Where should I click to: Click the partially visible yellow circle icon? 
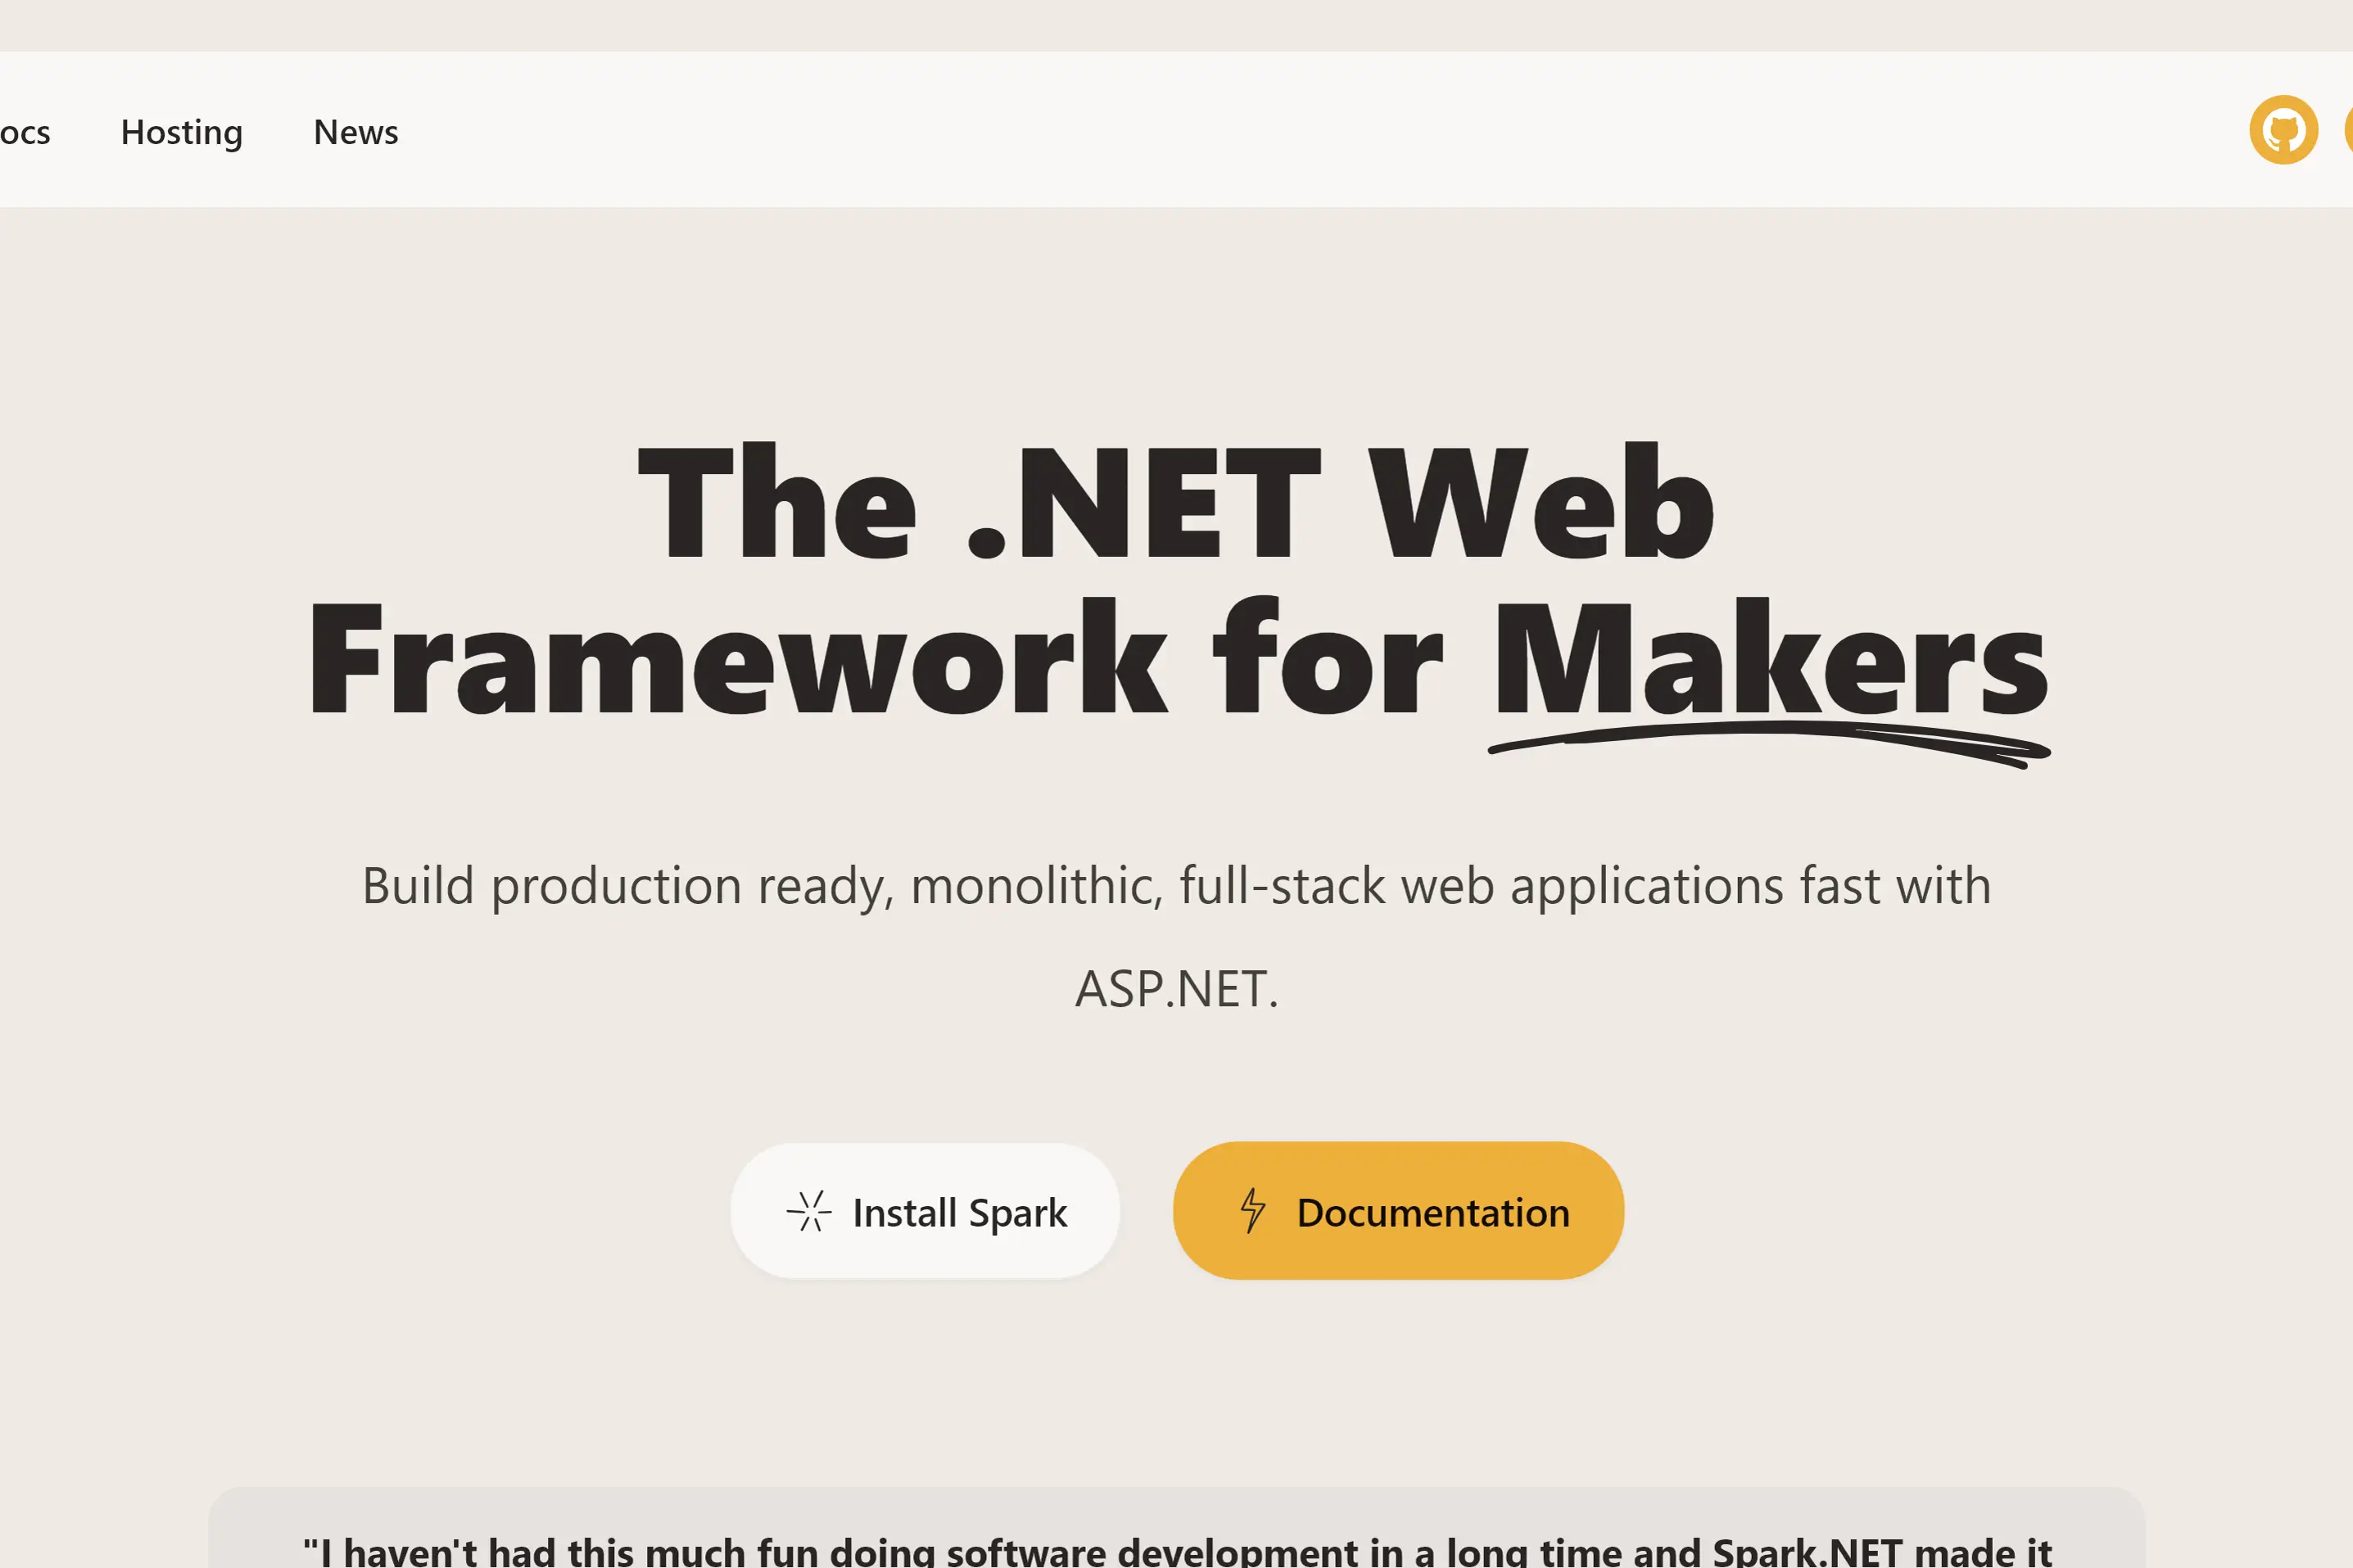tap(2347, 130)
